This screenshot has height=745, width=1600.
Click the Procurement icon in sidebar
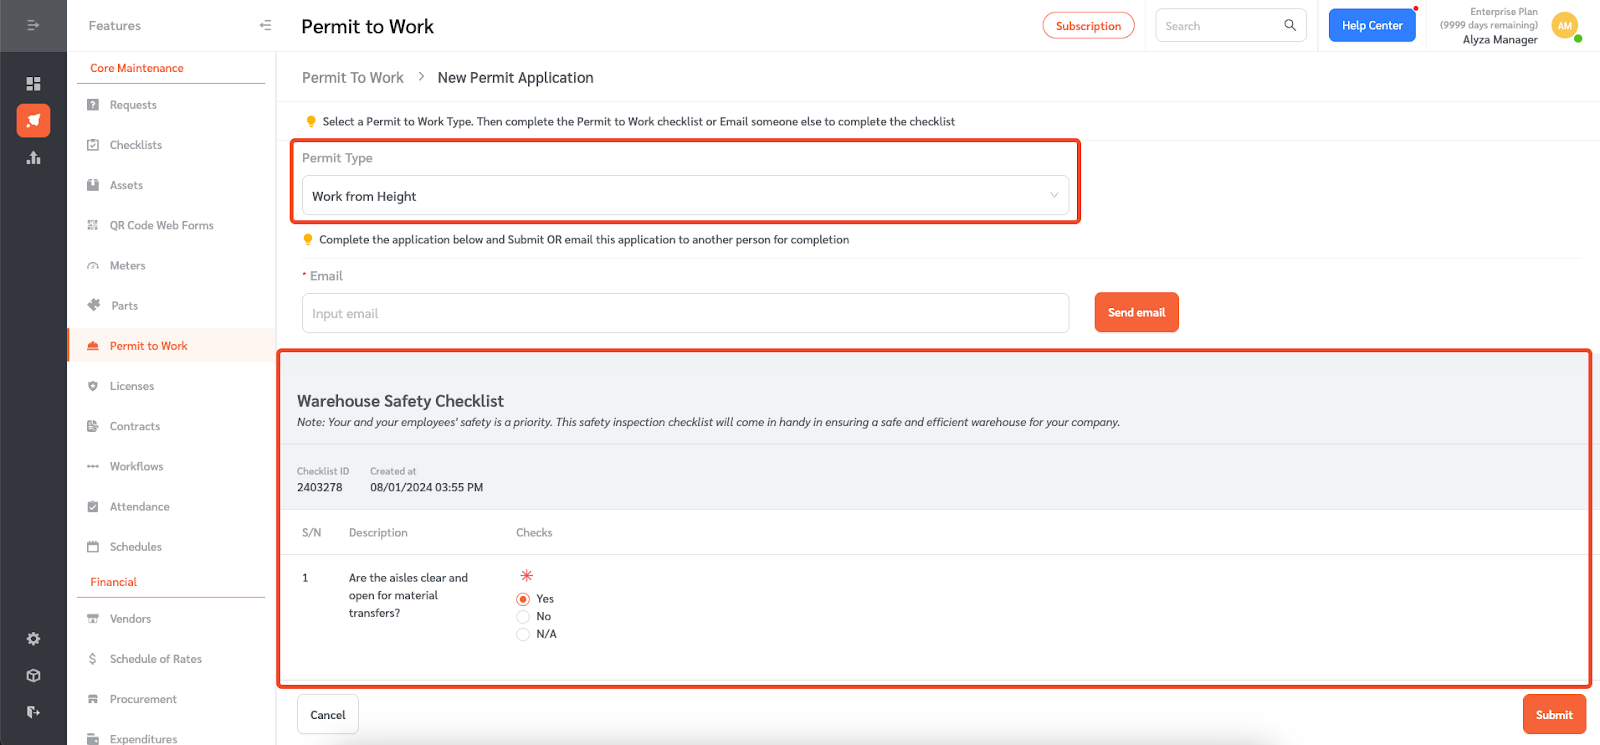click(x=93, y=699)
